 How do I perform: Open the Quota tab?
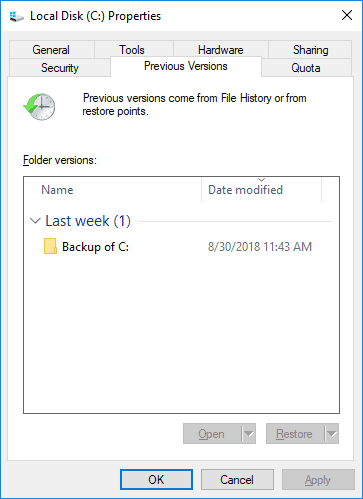point(306,68)
